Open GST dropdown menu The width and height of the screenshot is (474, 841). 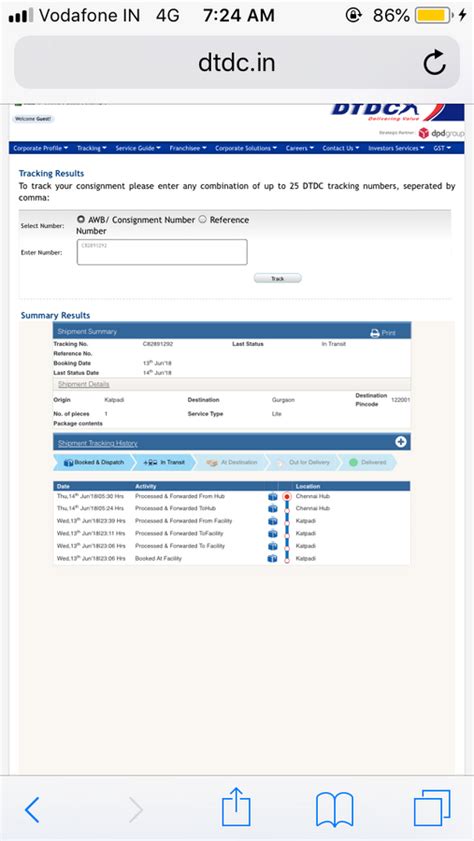[442, 148]
